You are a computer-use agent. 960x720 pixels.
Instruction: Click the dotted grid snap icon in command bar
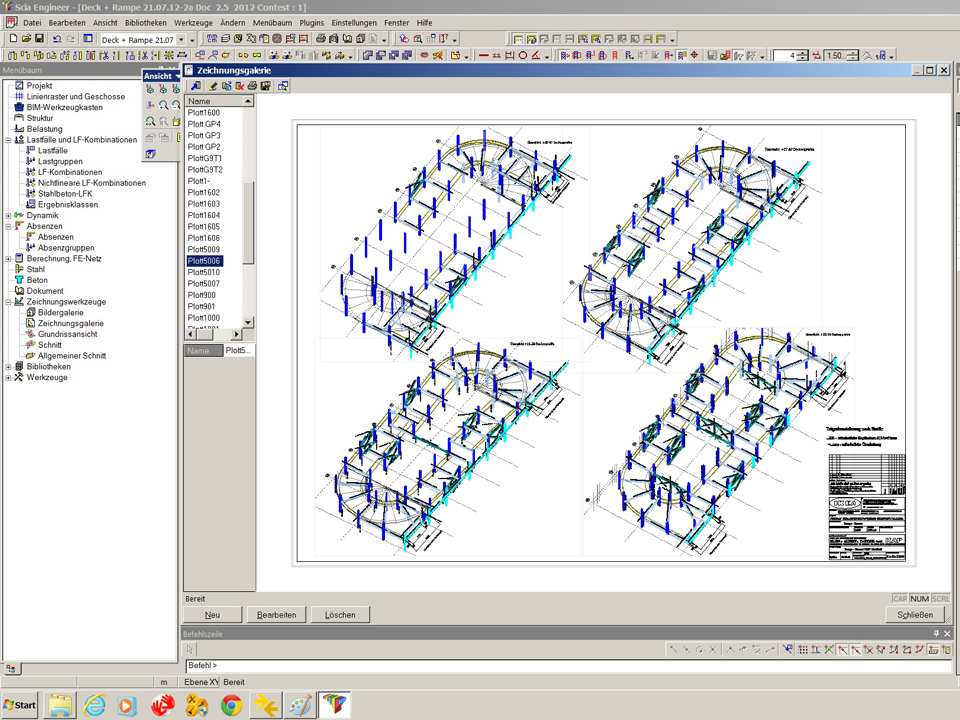pos(803,650)
